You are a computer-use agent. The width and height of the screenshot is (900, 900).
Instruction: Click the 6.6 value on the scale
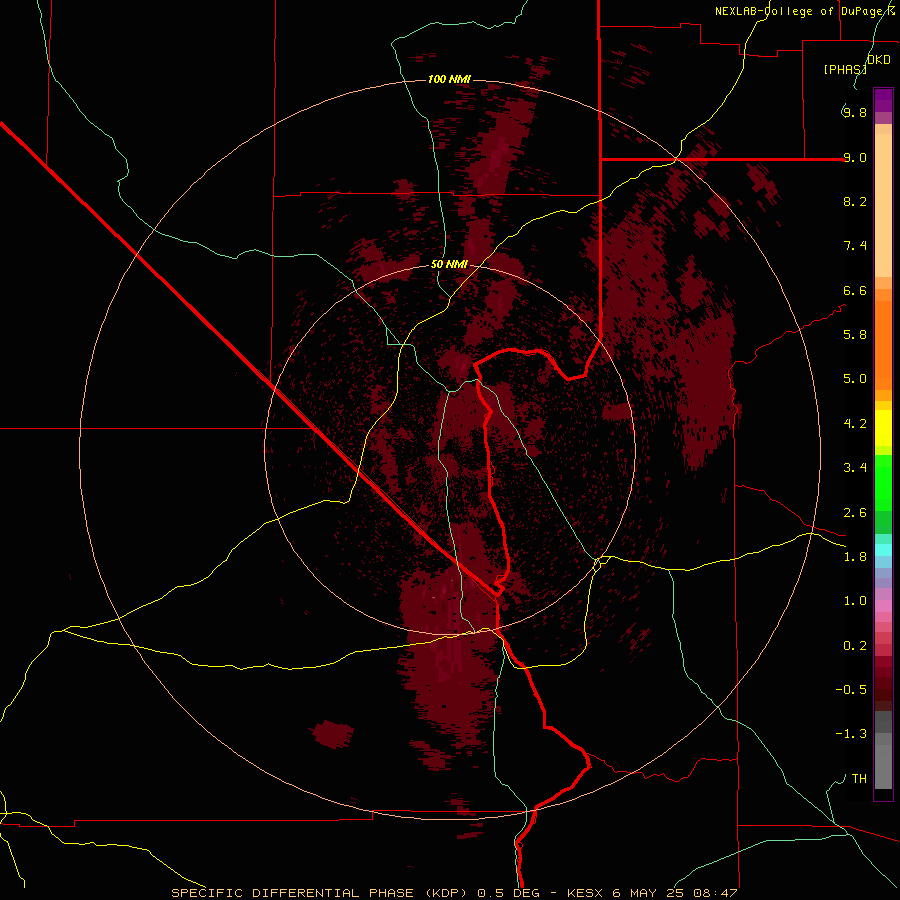click(855, 290)
